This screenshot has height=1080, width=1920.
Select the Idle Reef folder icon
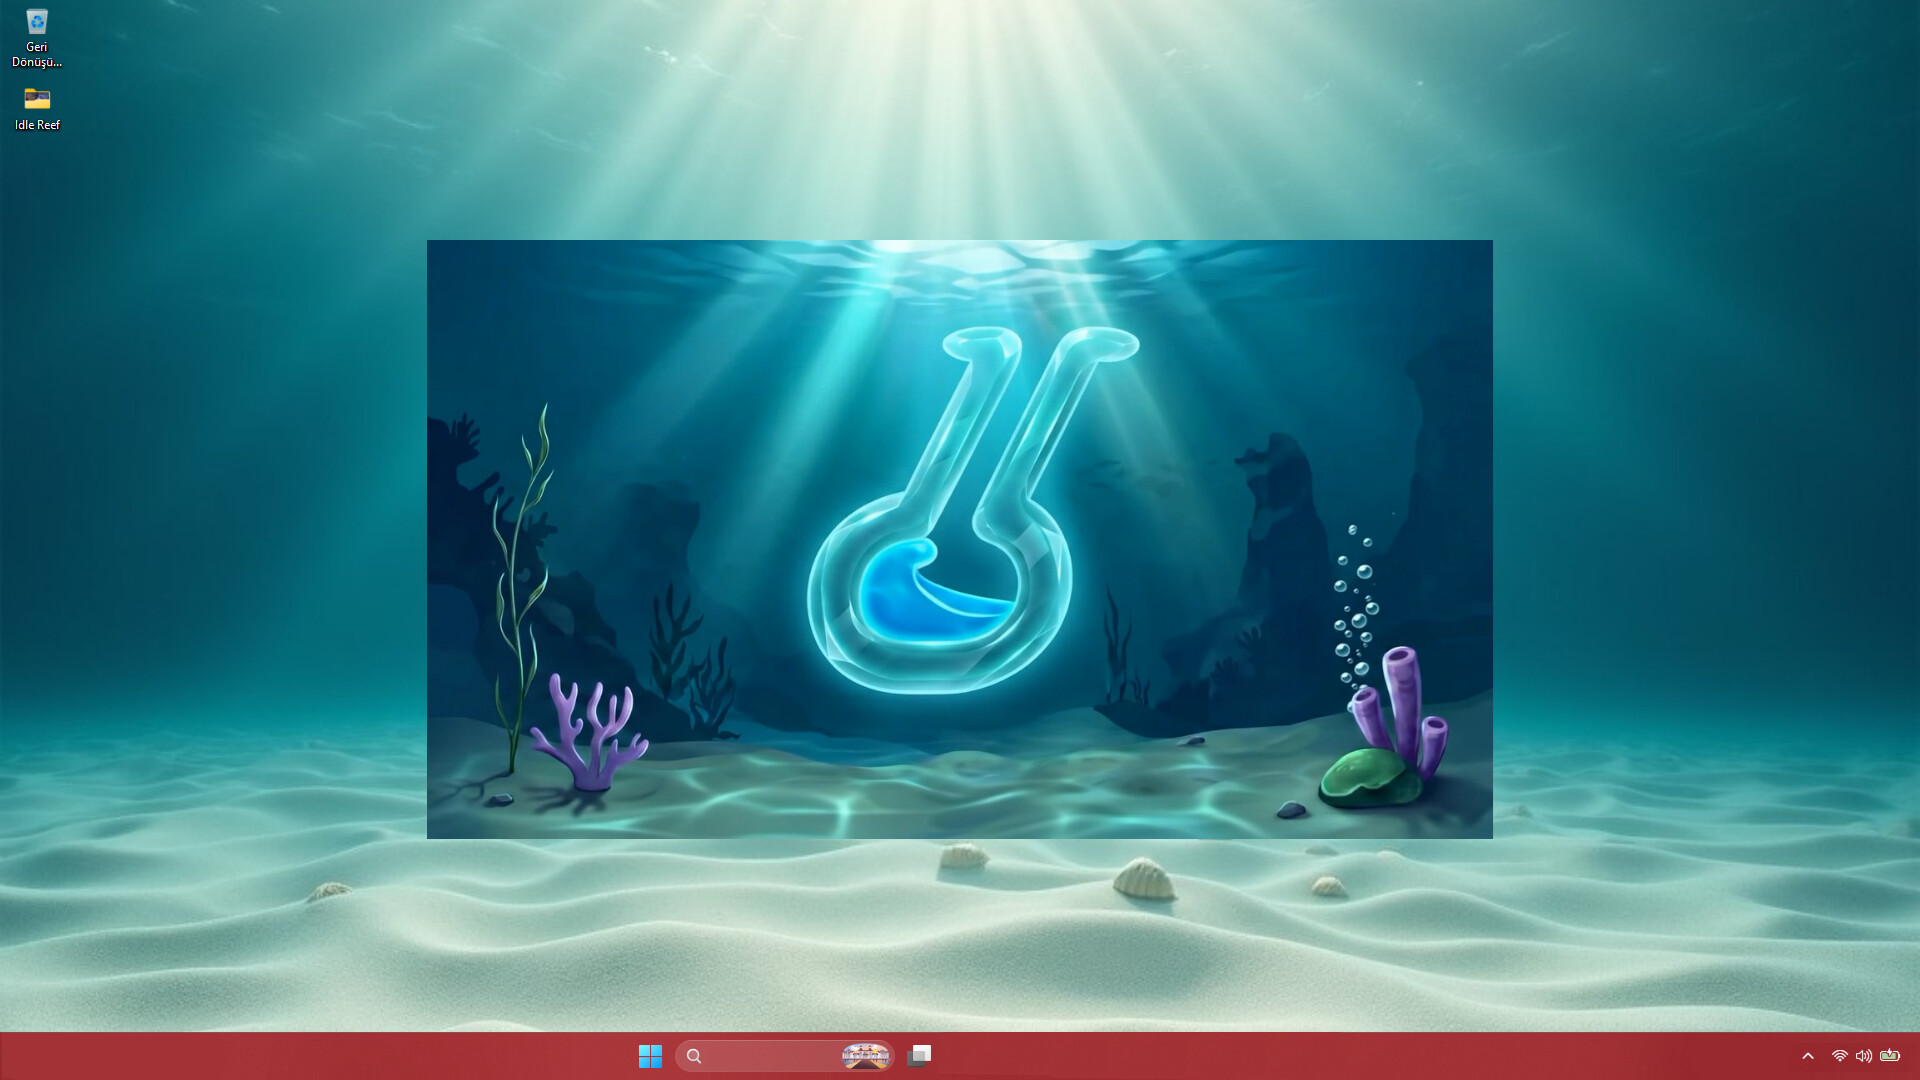(37, 108)
